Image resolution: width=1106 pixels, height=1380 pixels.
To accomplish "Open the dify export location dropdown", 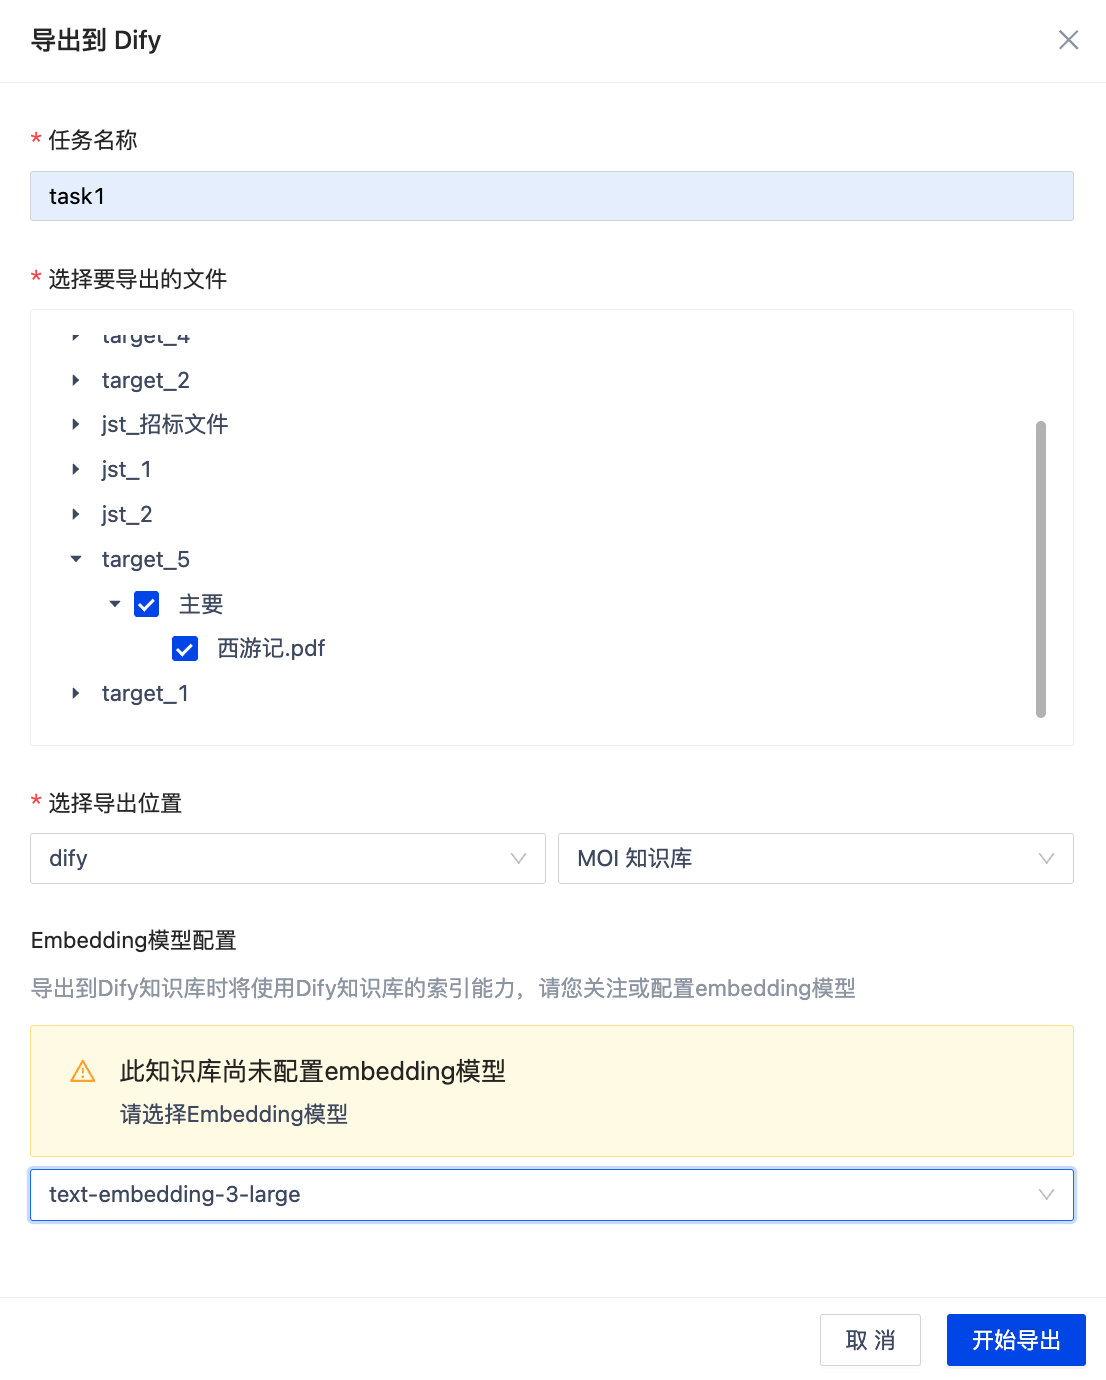I will (x=287, y=858).
